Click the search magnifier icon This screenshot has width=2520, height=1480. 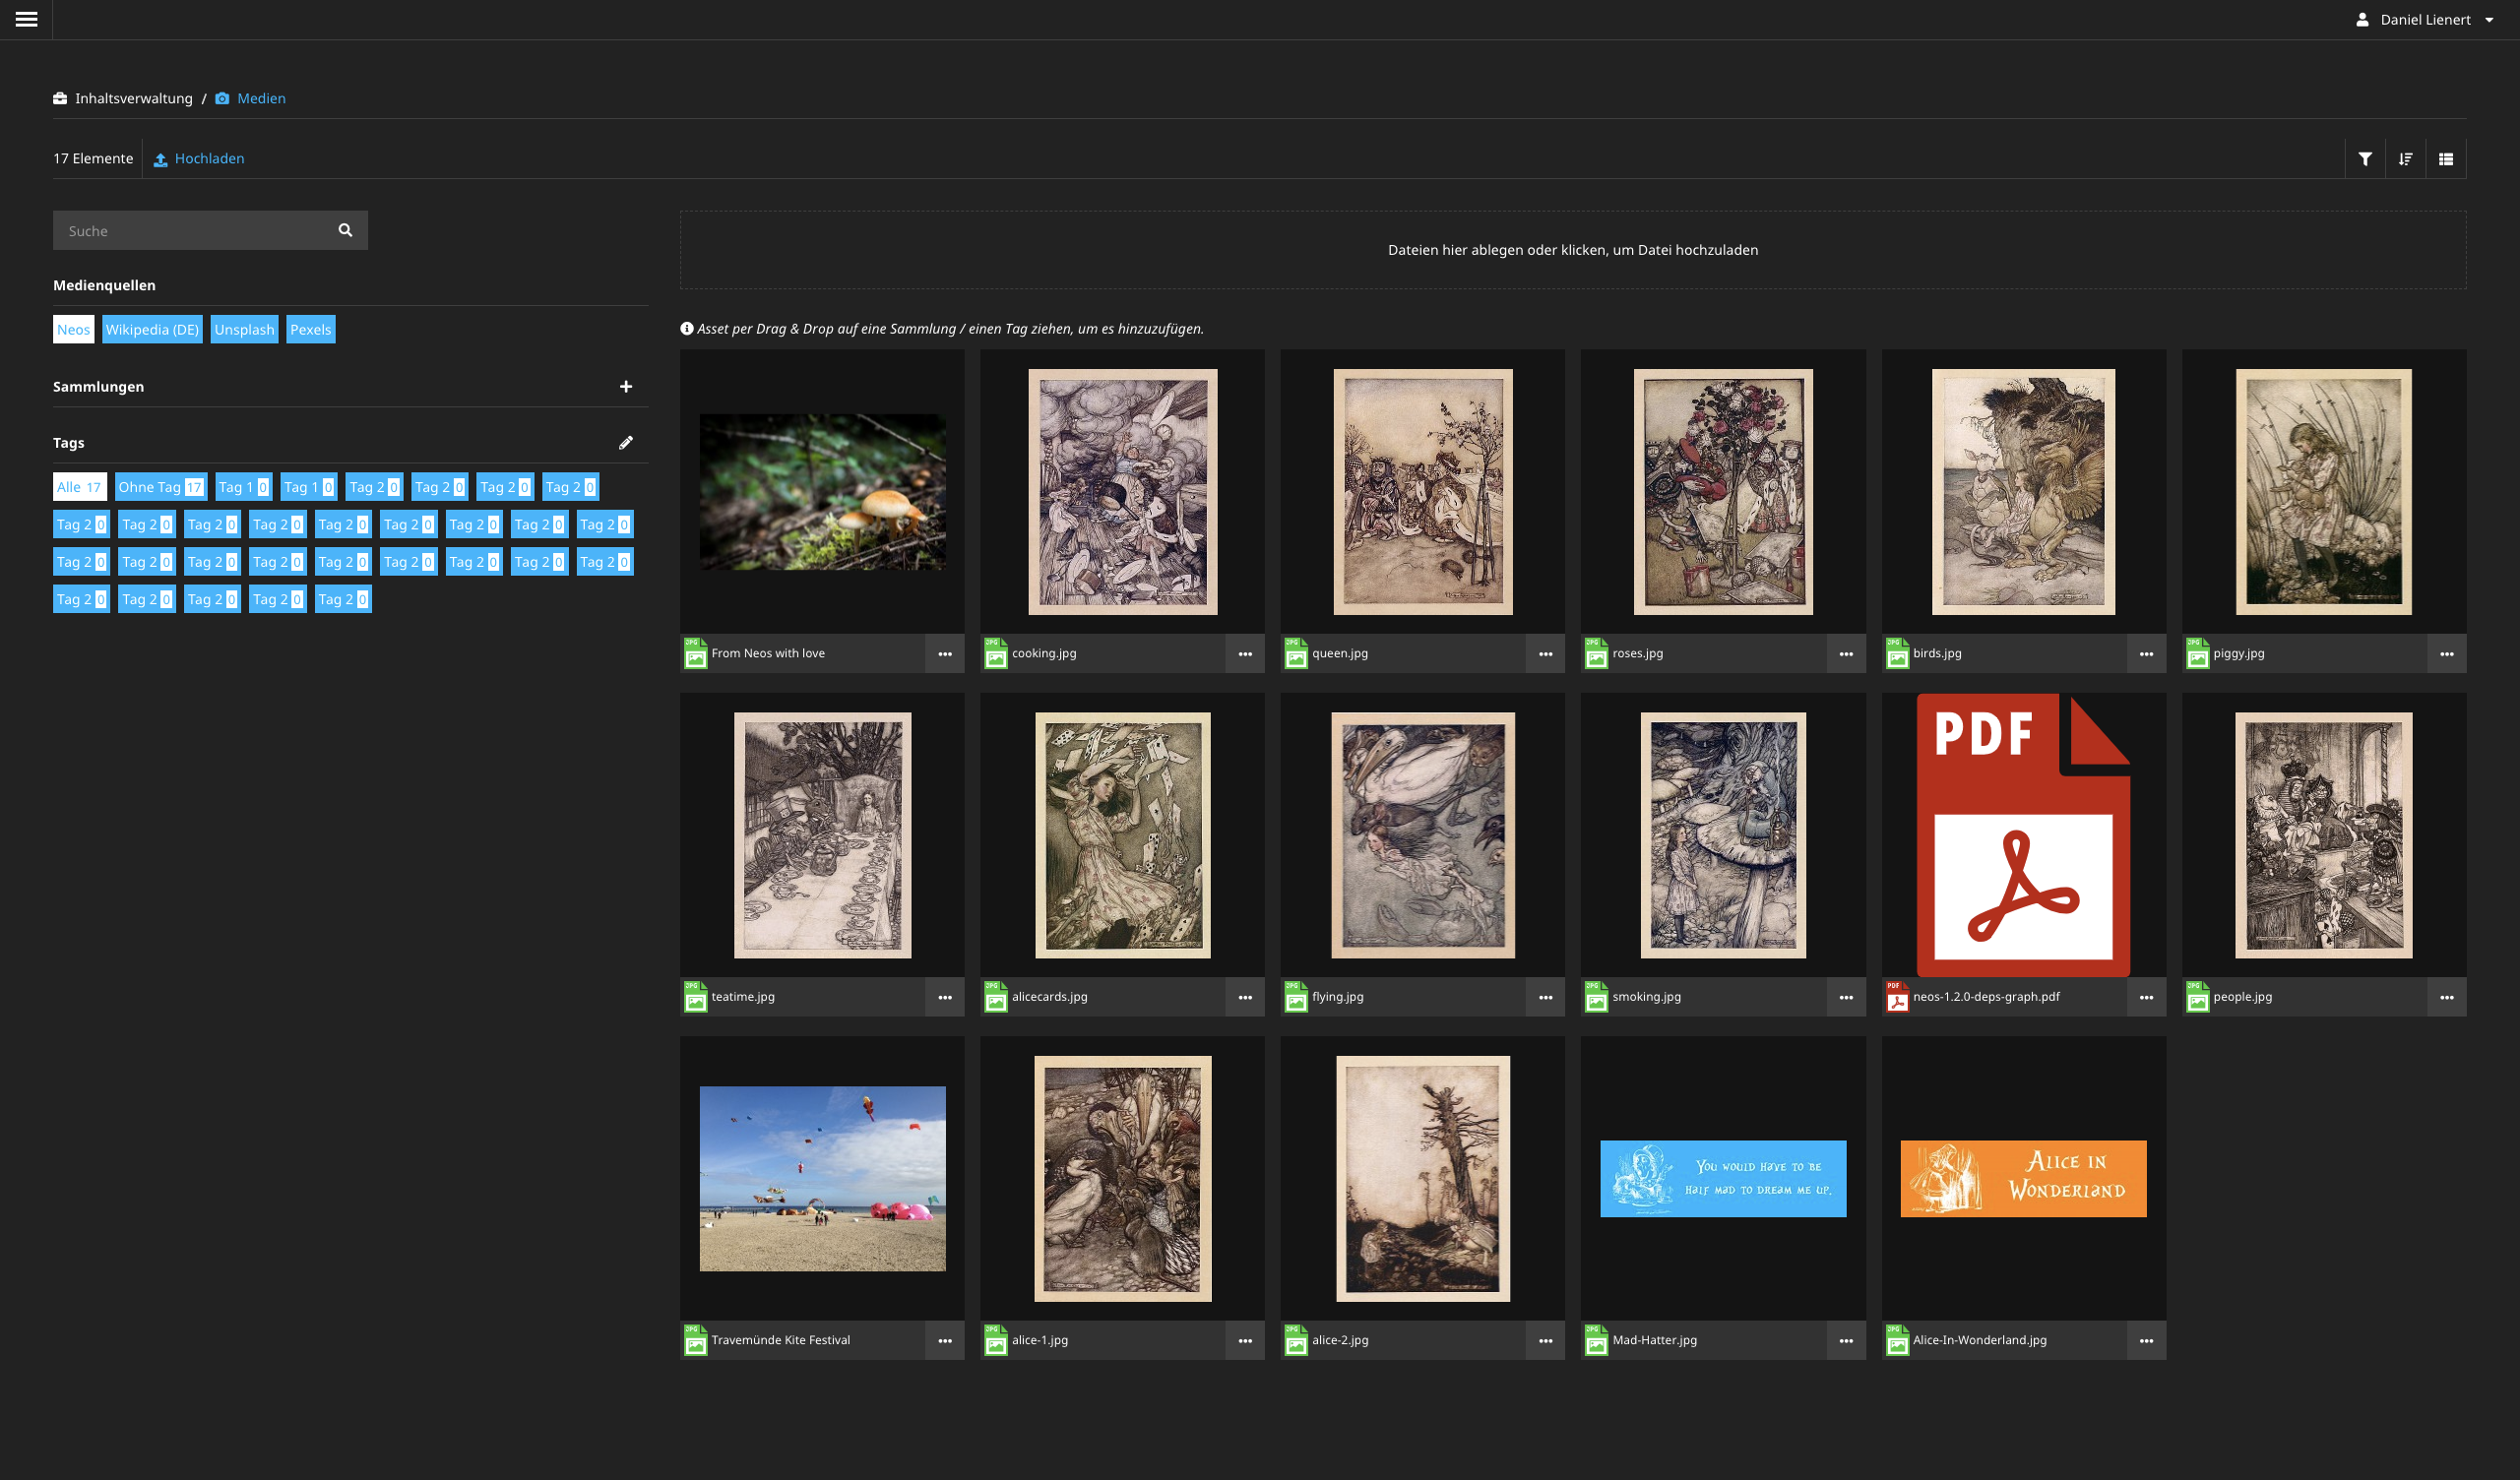[345, 230]
